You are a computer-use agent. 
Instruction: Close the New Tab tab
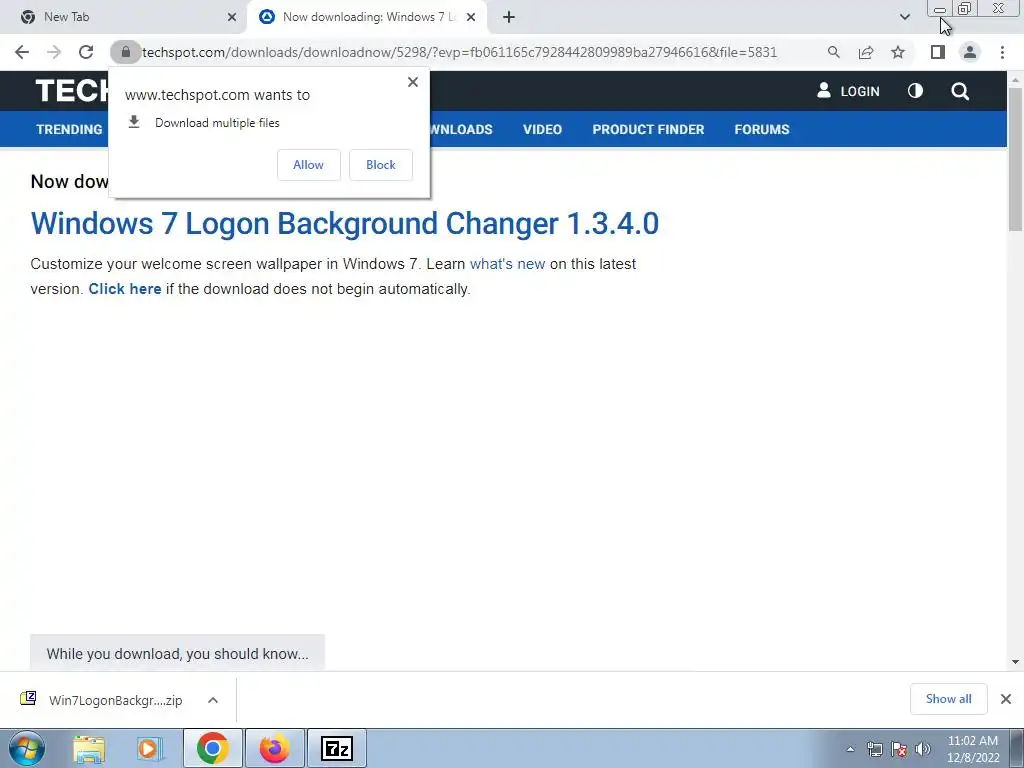point(232,17)
